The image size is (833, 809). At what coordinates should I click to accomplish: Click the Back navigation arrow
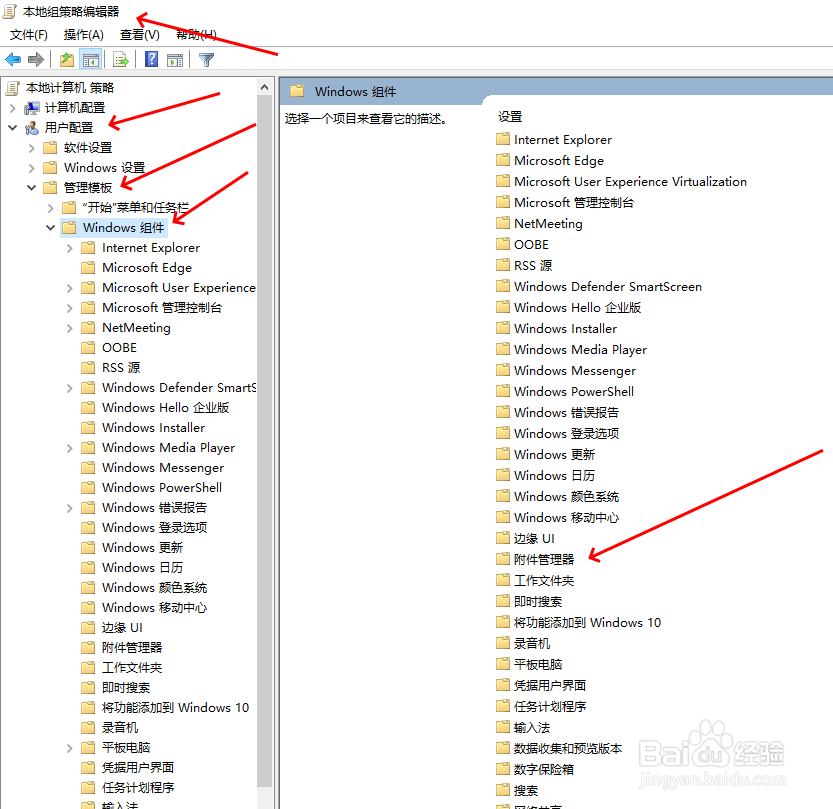click(x=13, y=59)
